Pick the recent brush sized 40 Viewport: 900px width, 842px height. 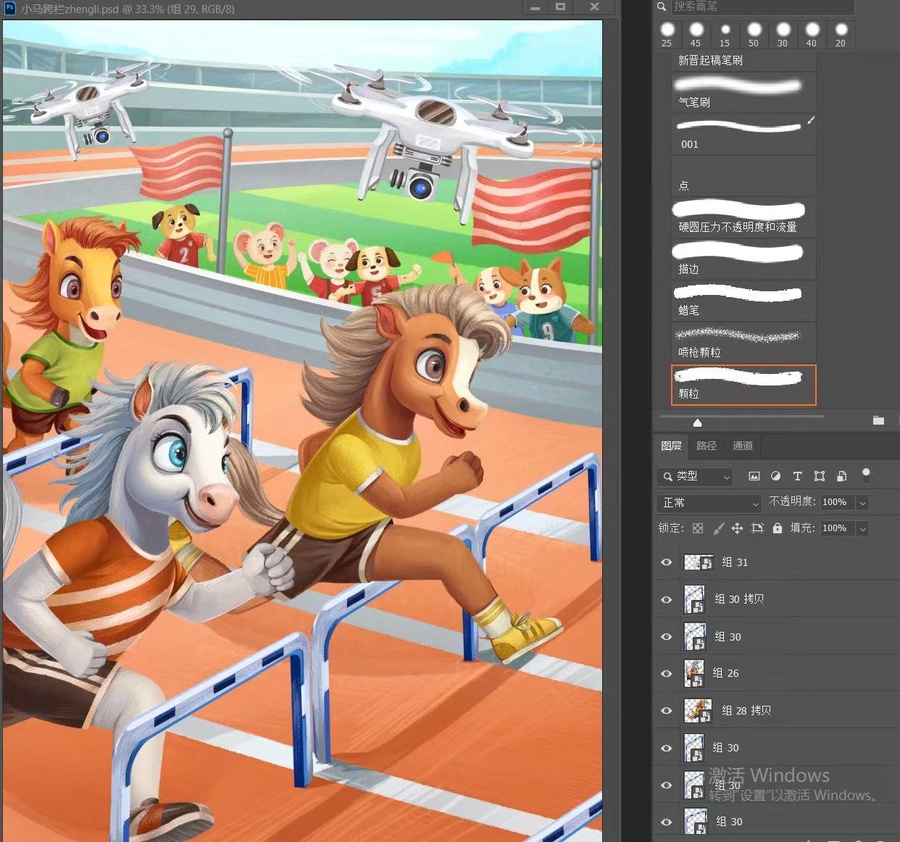812,34
